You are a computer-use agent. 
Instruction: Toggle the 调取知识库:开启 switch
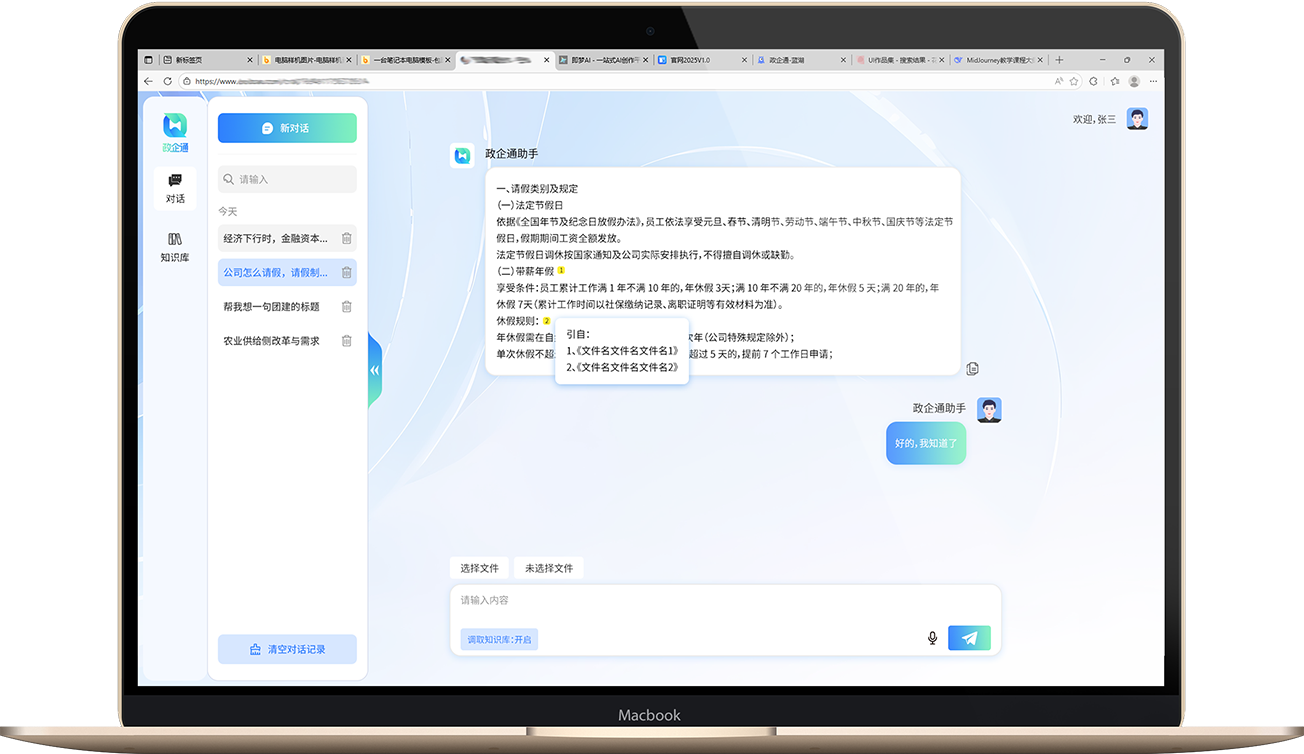click(500, 639)
